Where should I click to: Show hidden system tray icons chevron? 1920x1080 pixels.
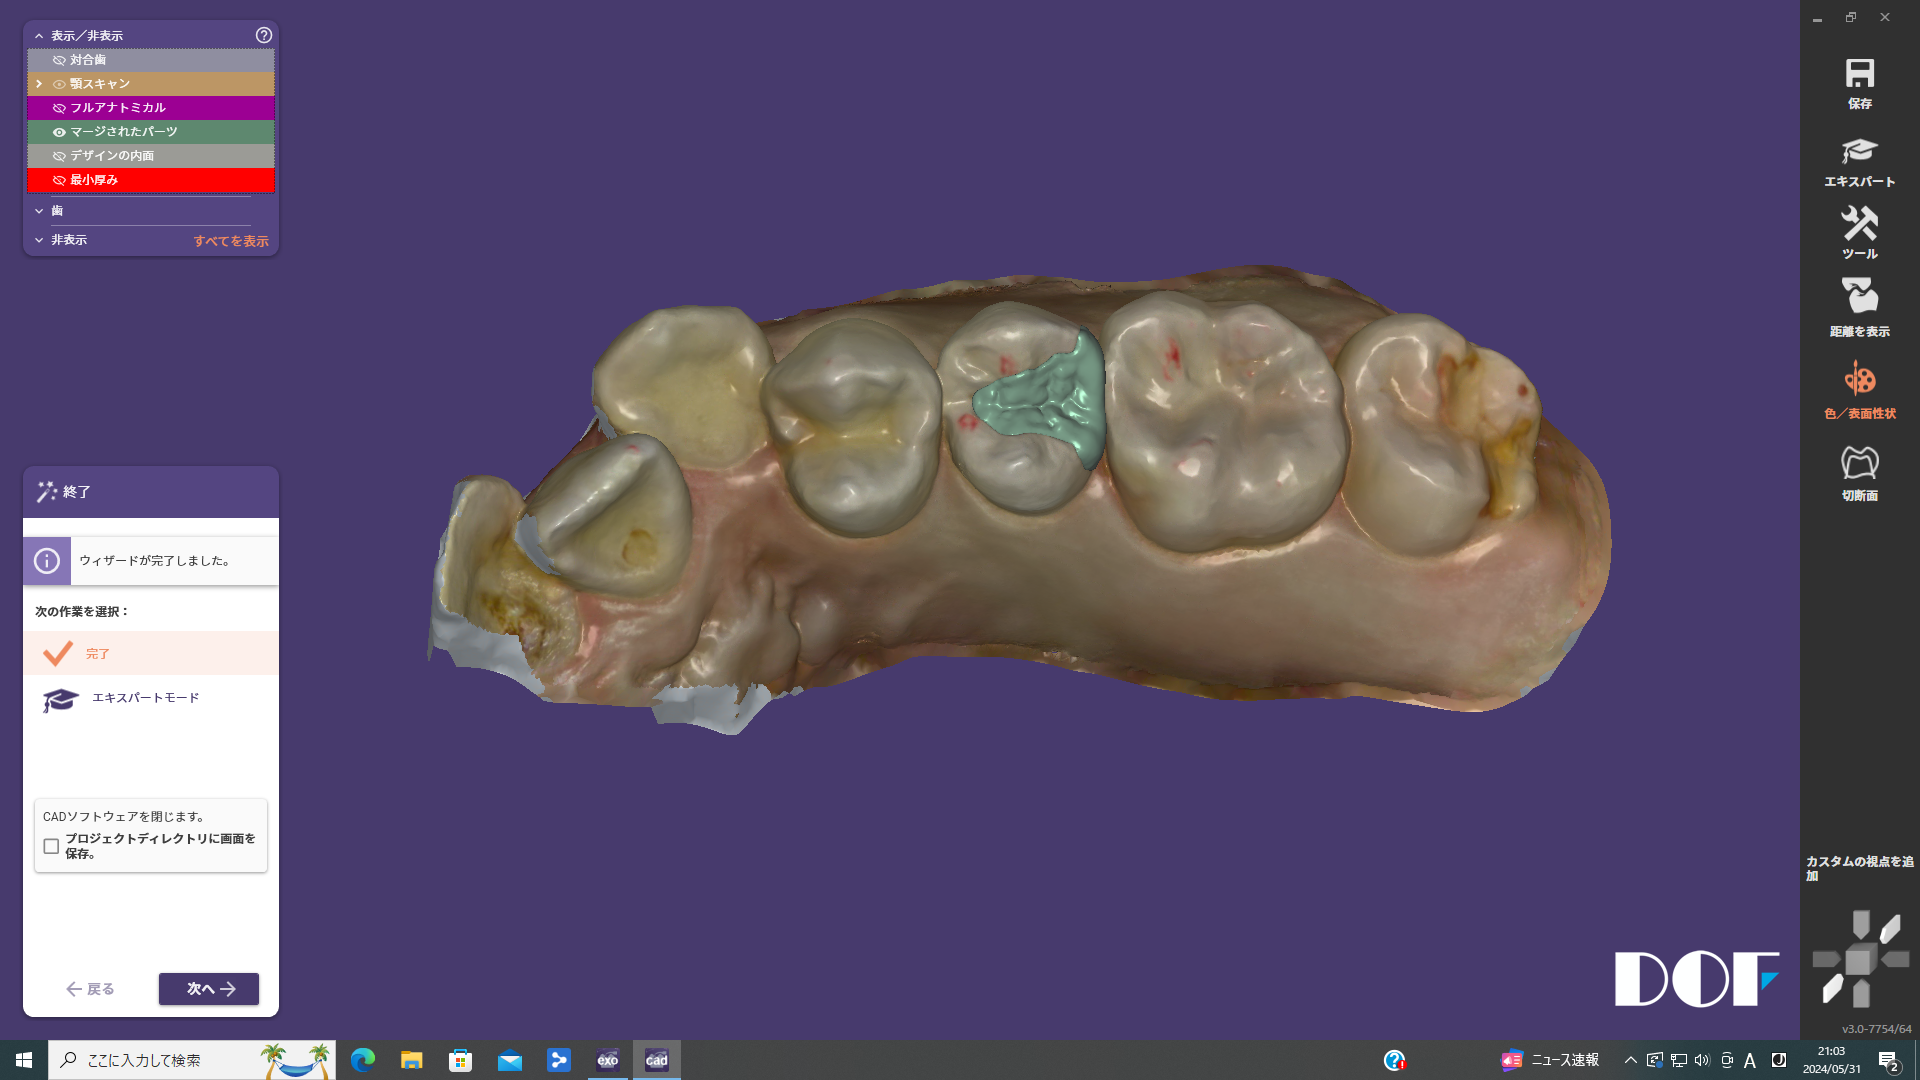point(1630,1060)
